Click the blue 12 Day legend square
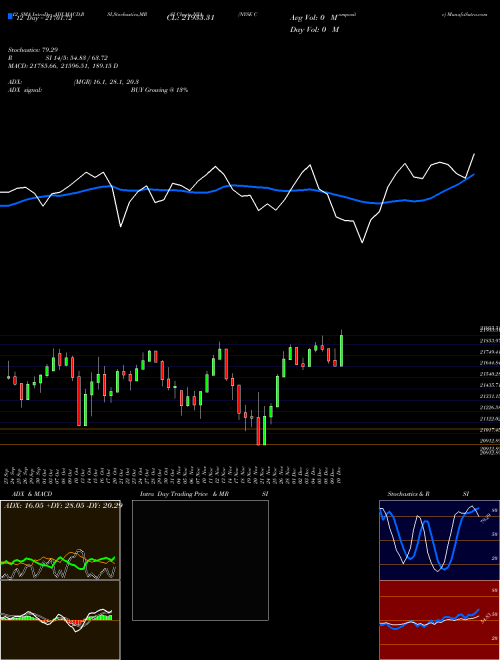The height and width of the screenshot is (660, 500). 10,16
